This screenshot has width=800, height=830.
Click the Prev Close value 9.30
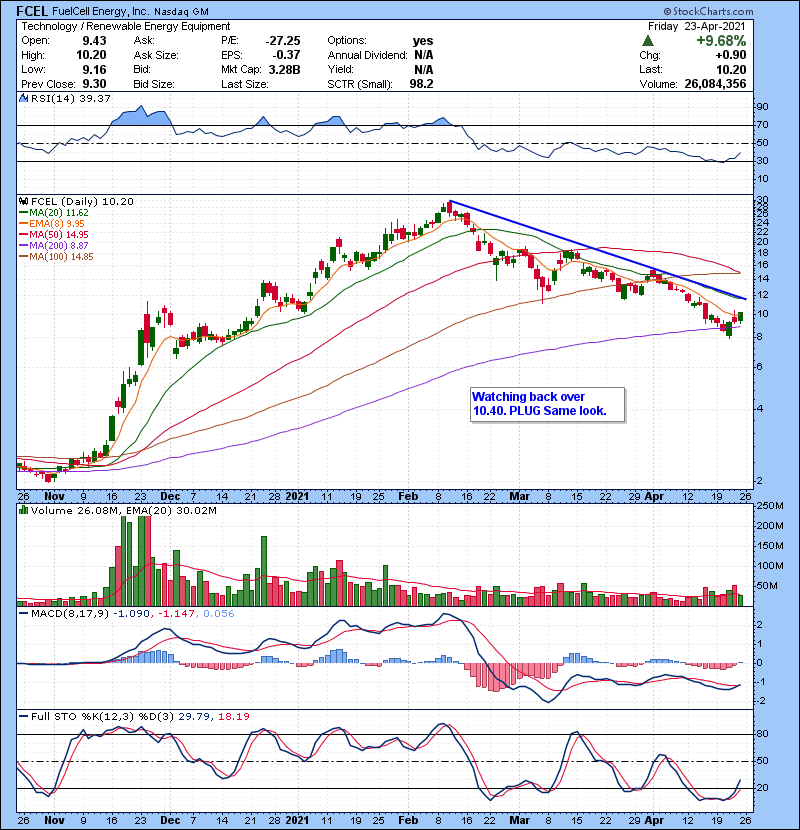[x=94, y=84]
